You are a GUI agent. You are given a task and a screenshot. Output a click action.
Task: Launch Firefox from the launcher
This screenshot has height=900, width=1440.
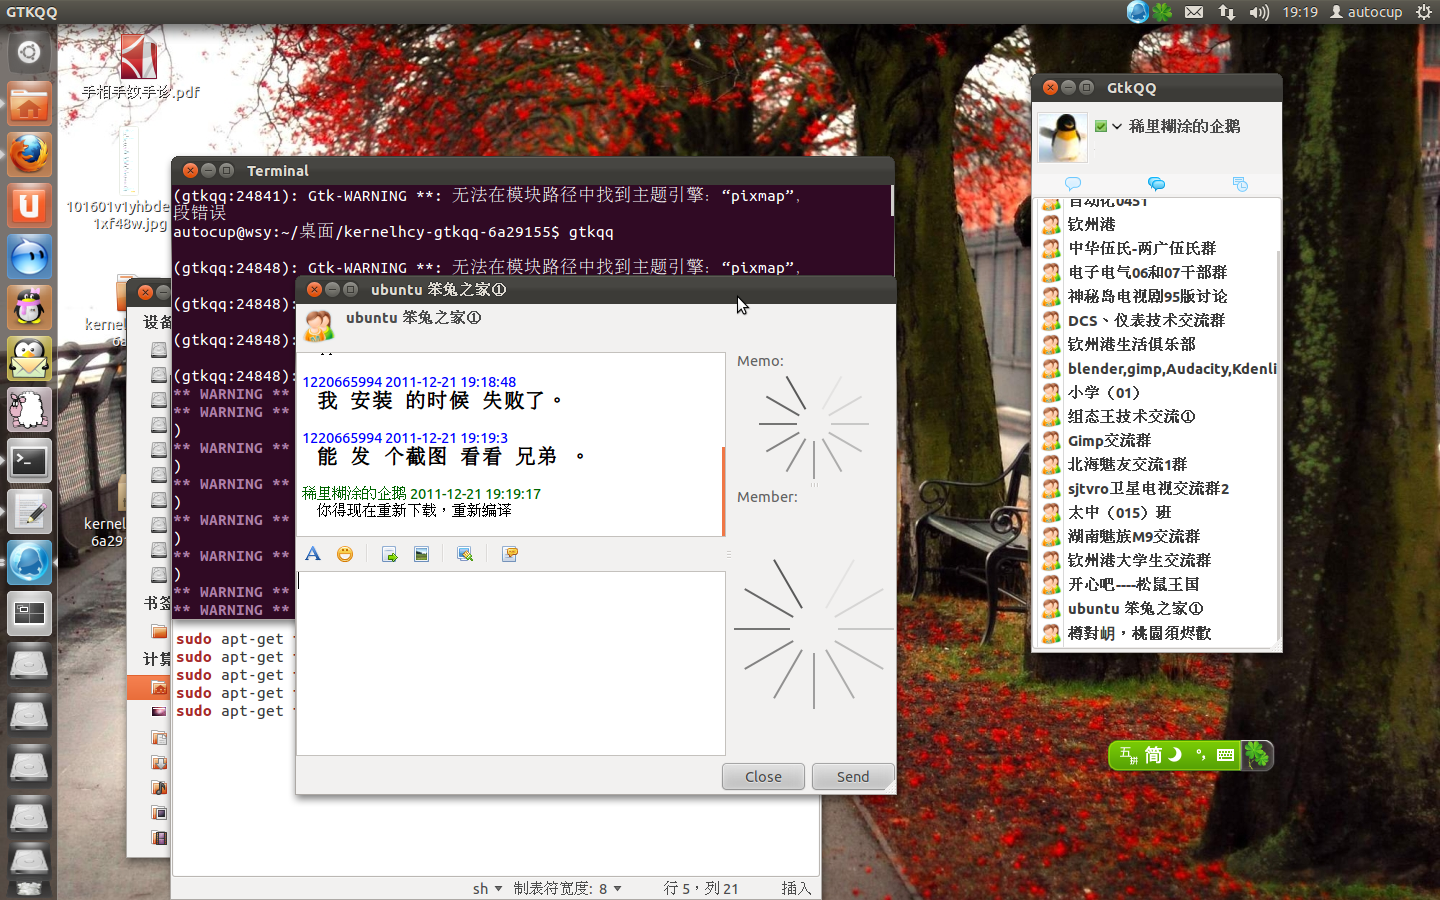coord(29,155)
